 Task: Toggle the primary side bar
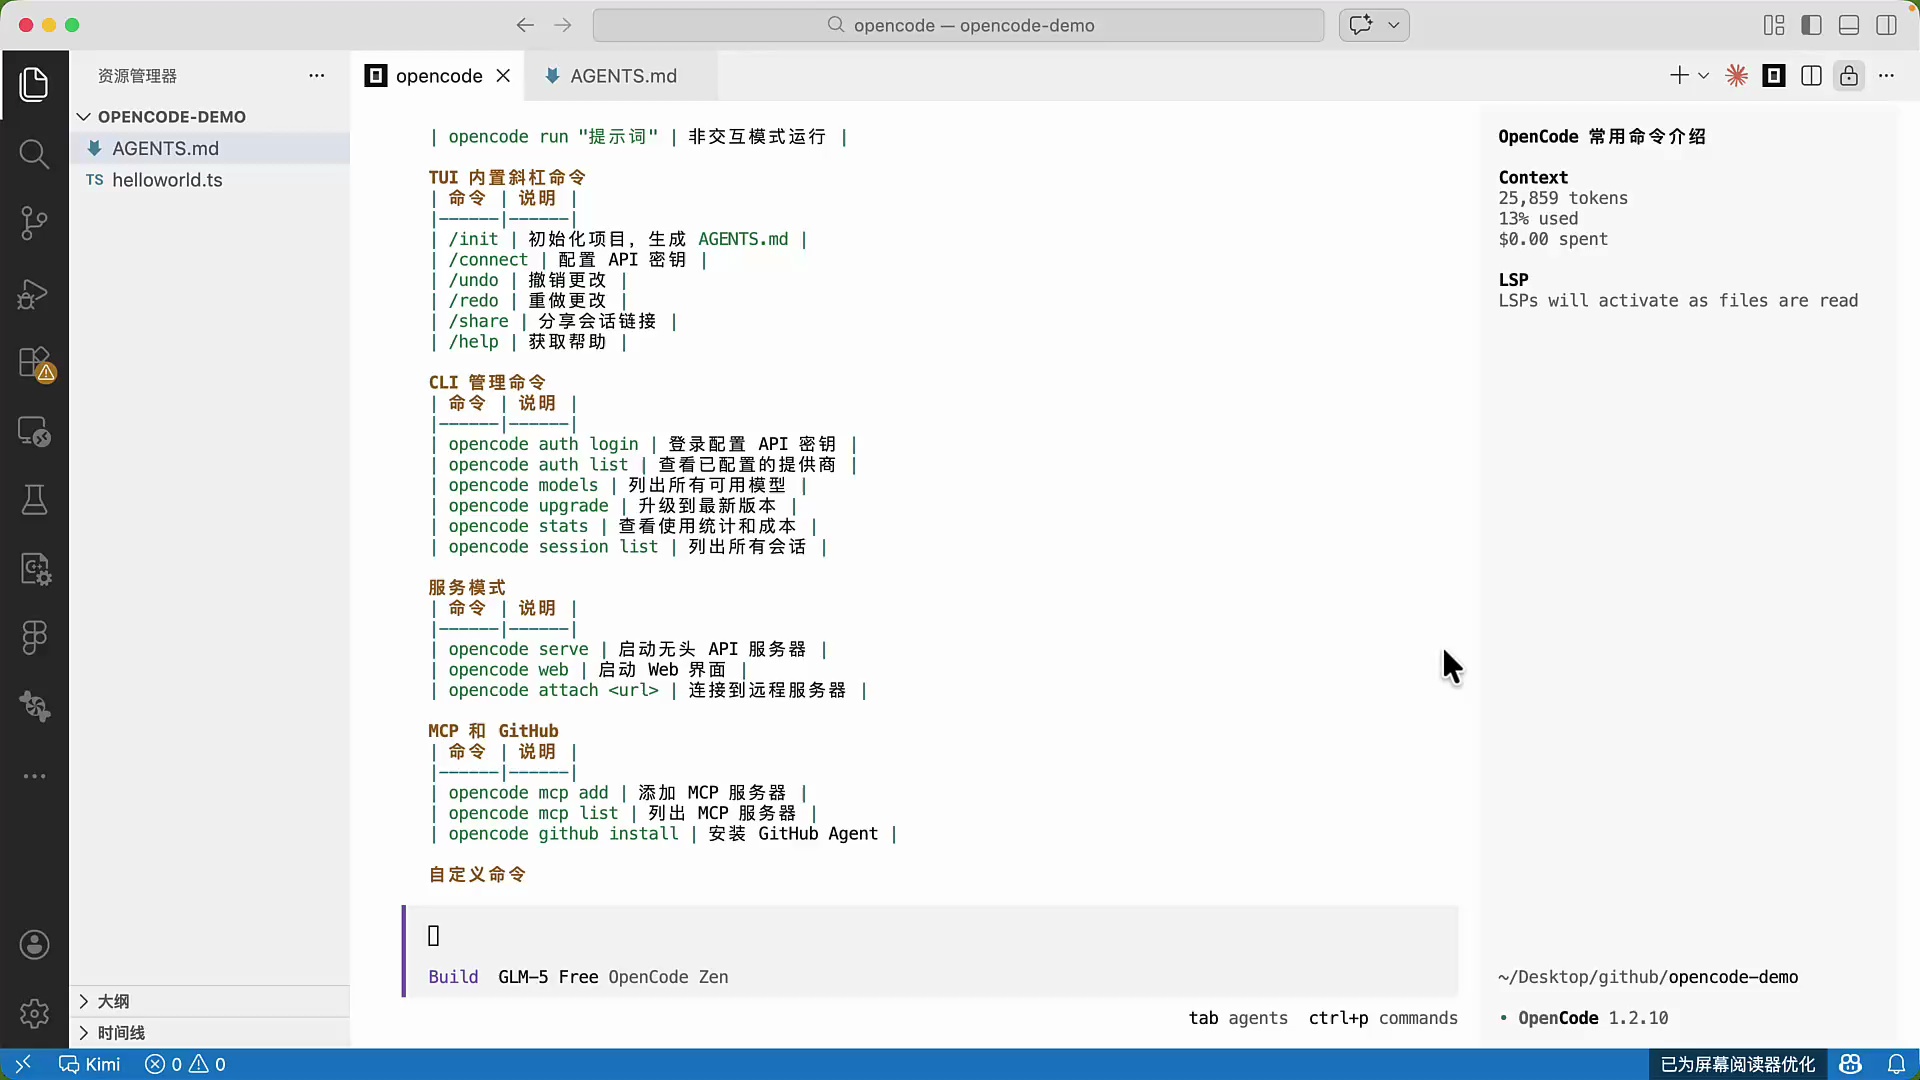coord(1811,25)
